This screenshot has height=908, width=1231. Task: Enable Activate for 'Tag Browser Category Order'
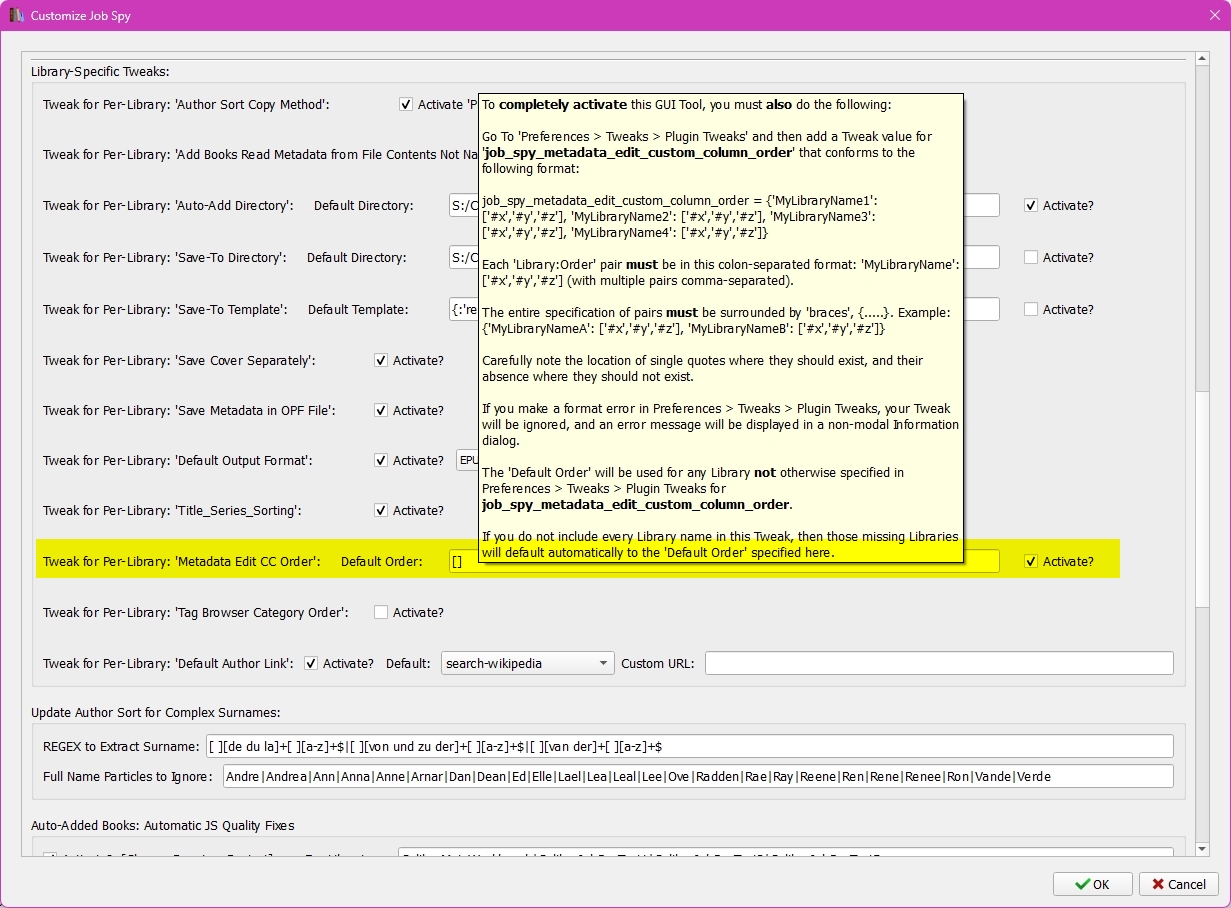pos(381,612)
